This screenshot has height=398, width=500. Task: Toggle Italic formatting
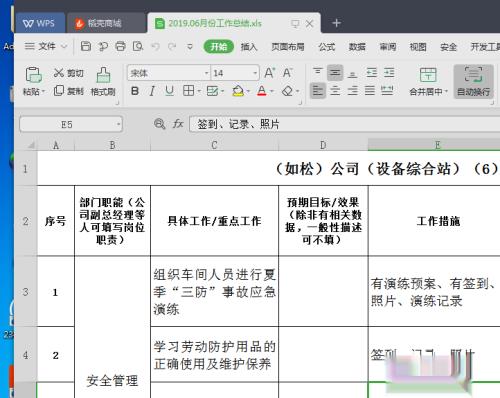click(152, 91)
